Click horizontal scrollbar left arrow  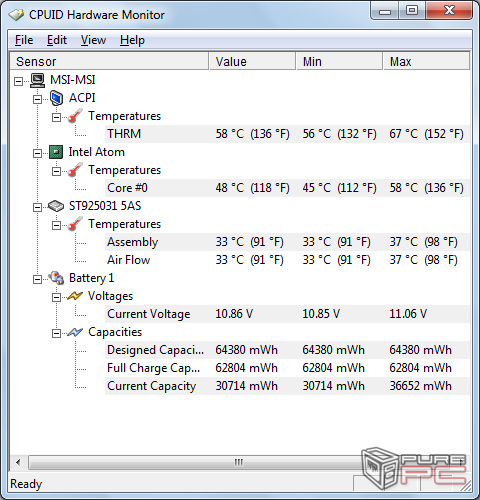pyautogui.click(x=18, y=463)
